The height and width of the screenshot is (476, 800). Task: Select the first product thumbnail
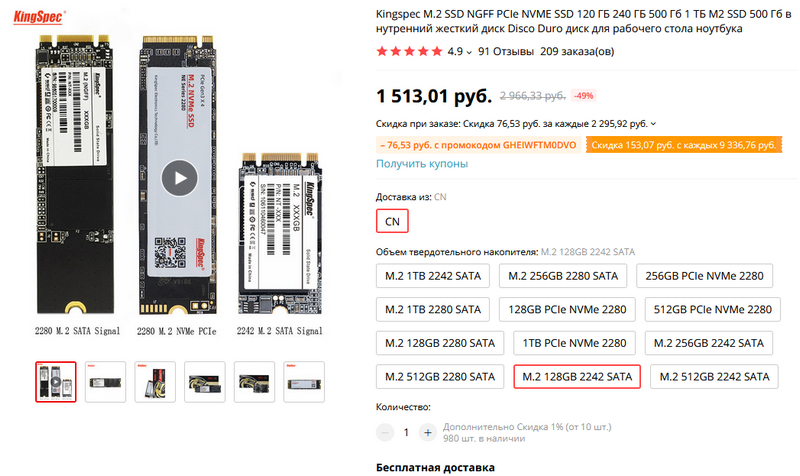[56, 381]
